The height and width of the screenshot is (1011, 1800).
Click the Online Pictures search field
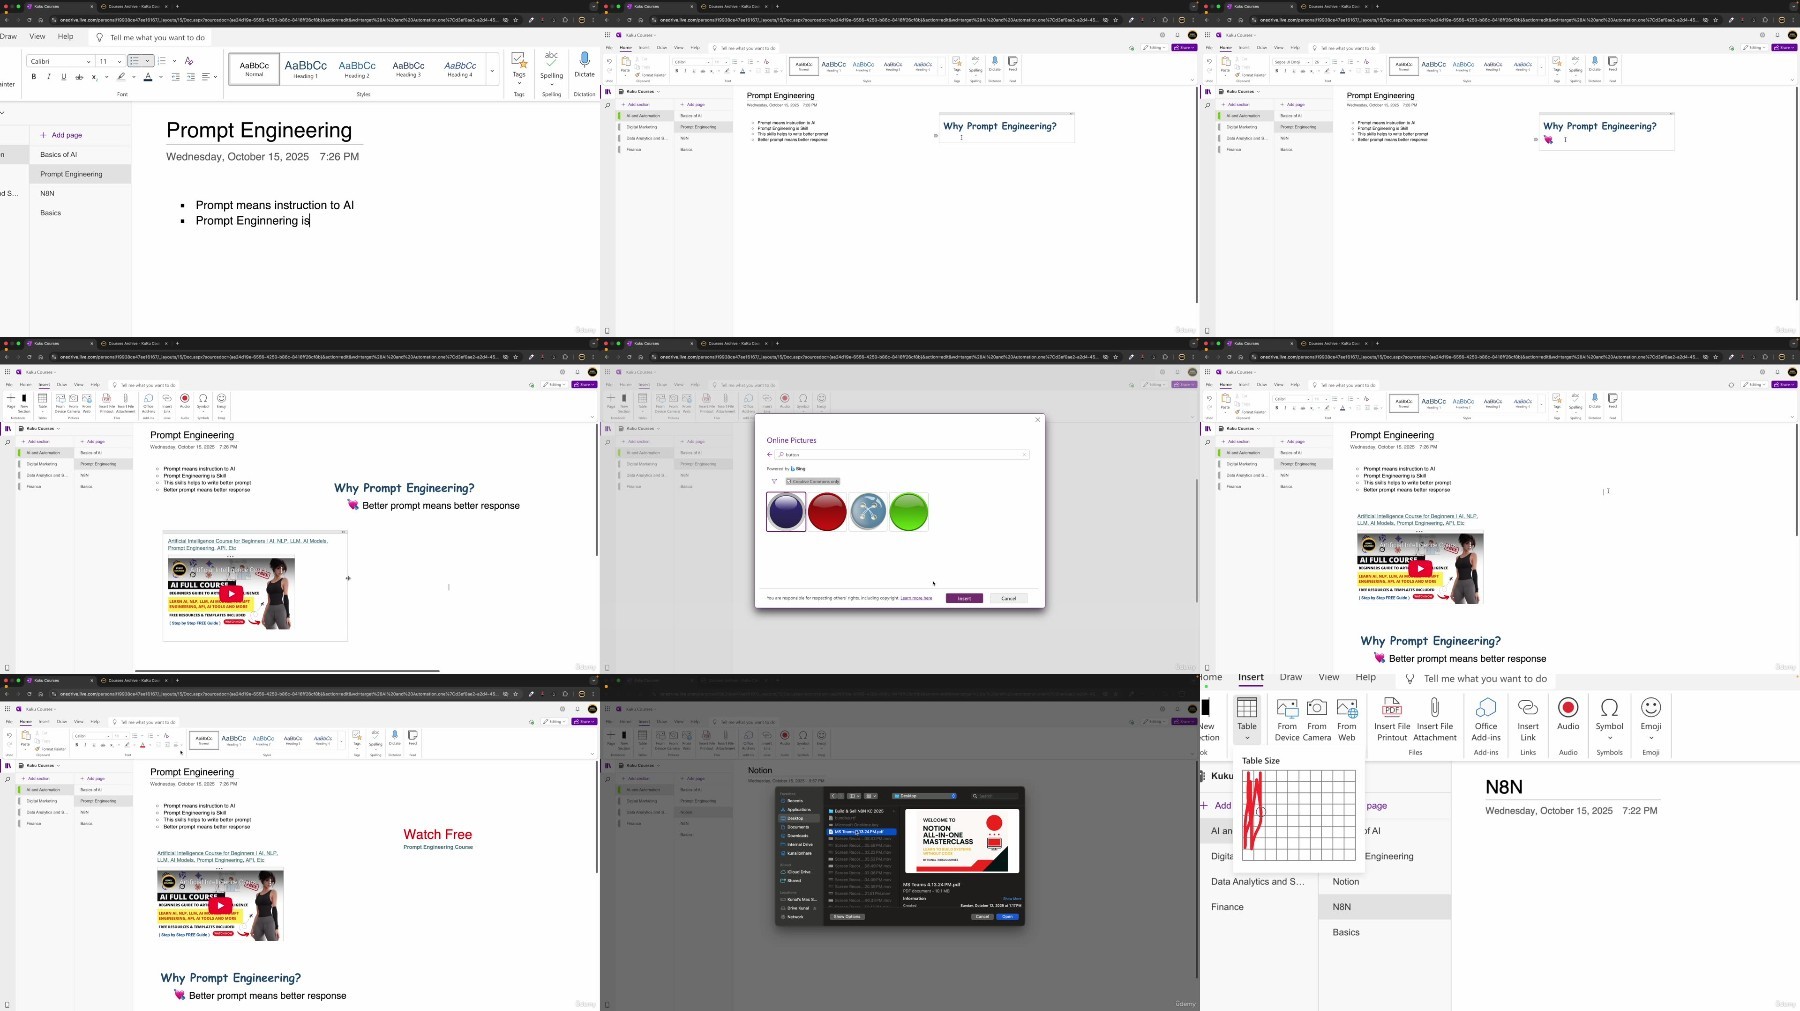(x=902, y=454)
